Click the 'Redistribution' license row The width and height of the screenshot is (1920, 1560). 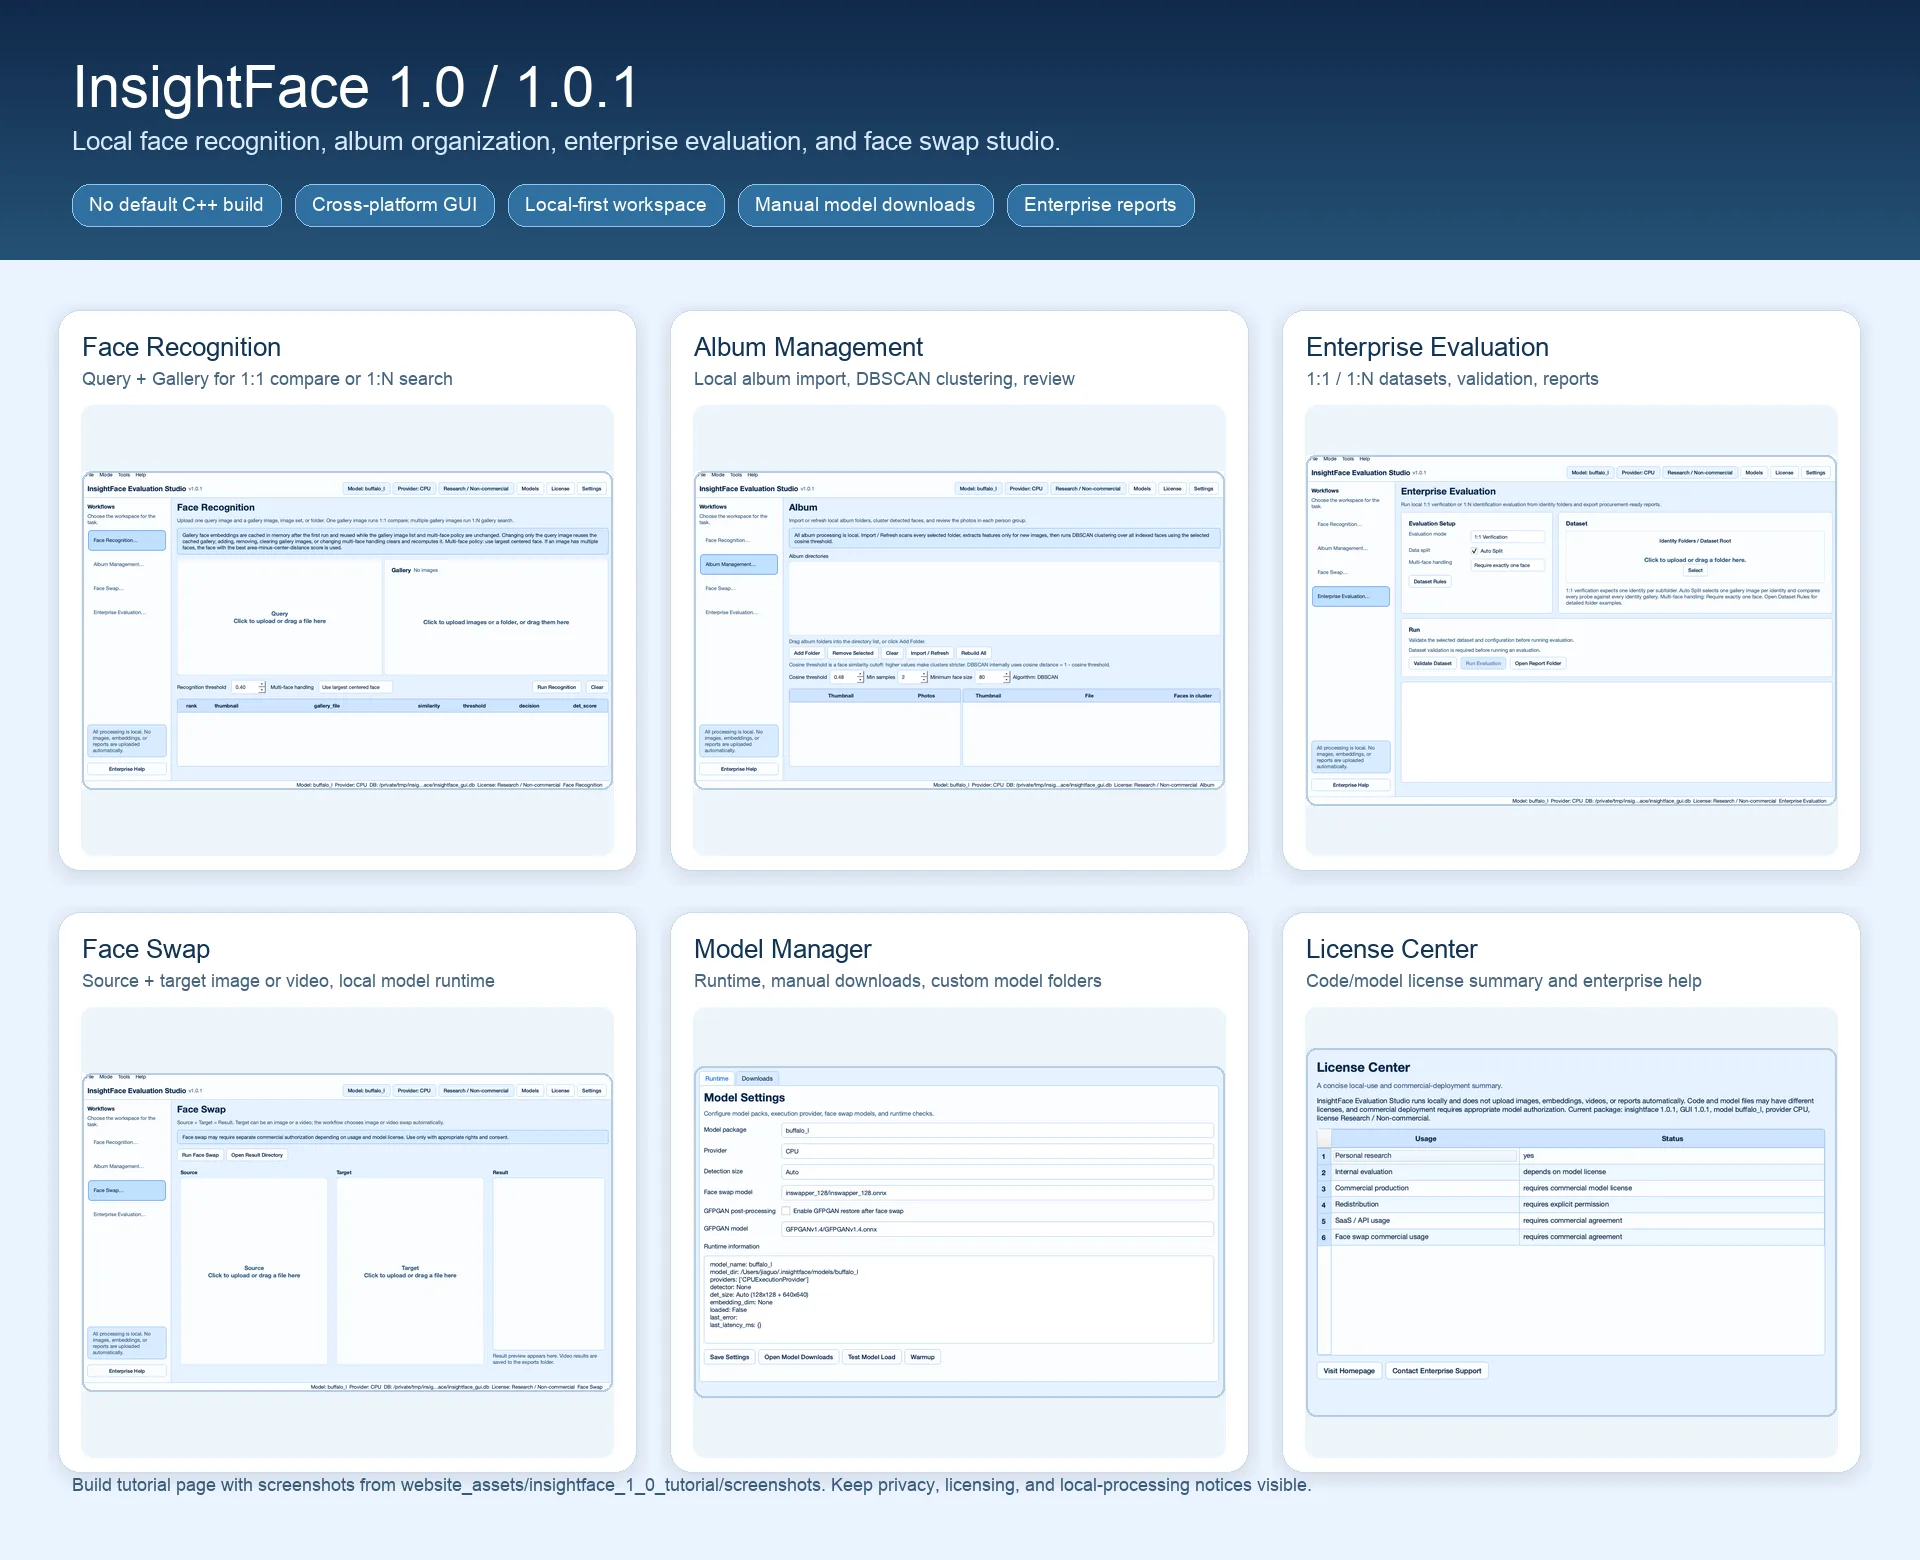1571,1205
